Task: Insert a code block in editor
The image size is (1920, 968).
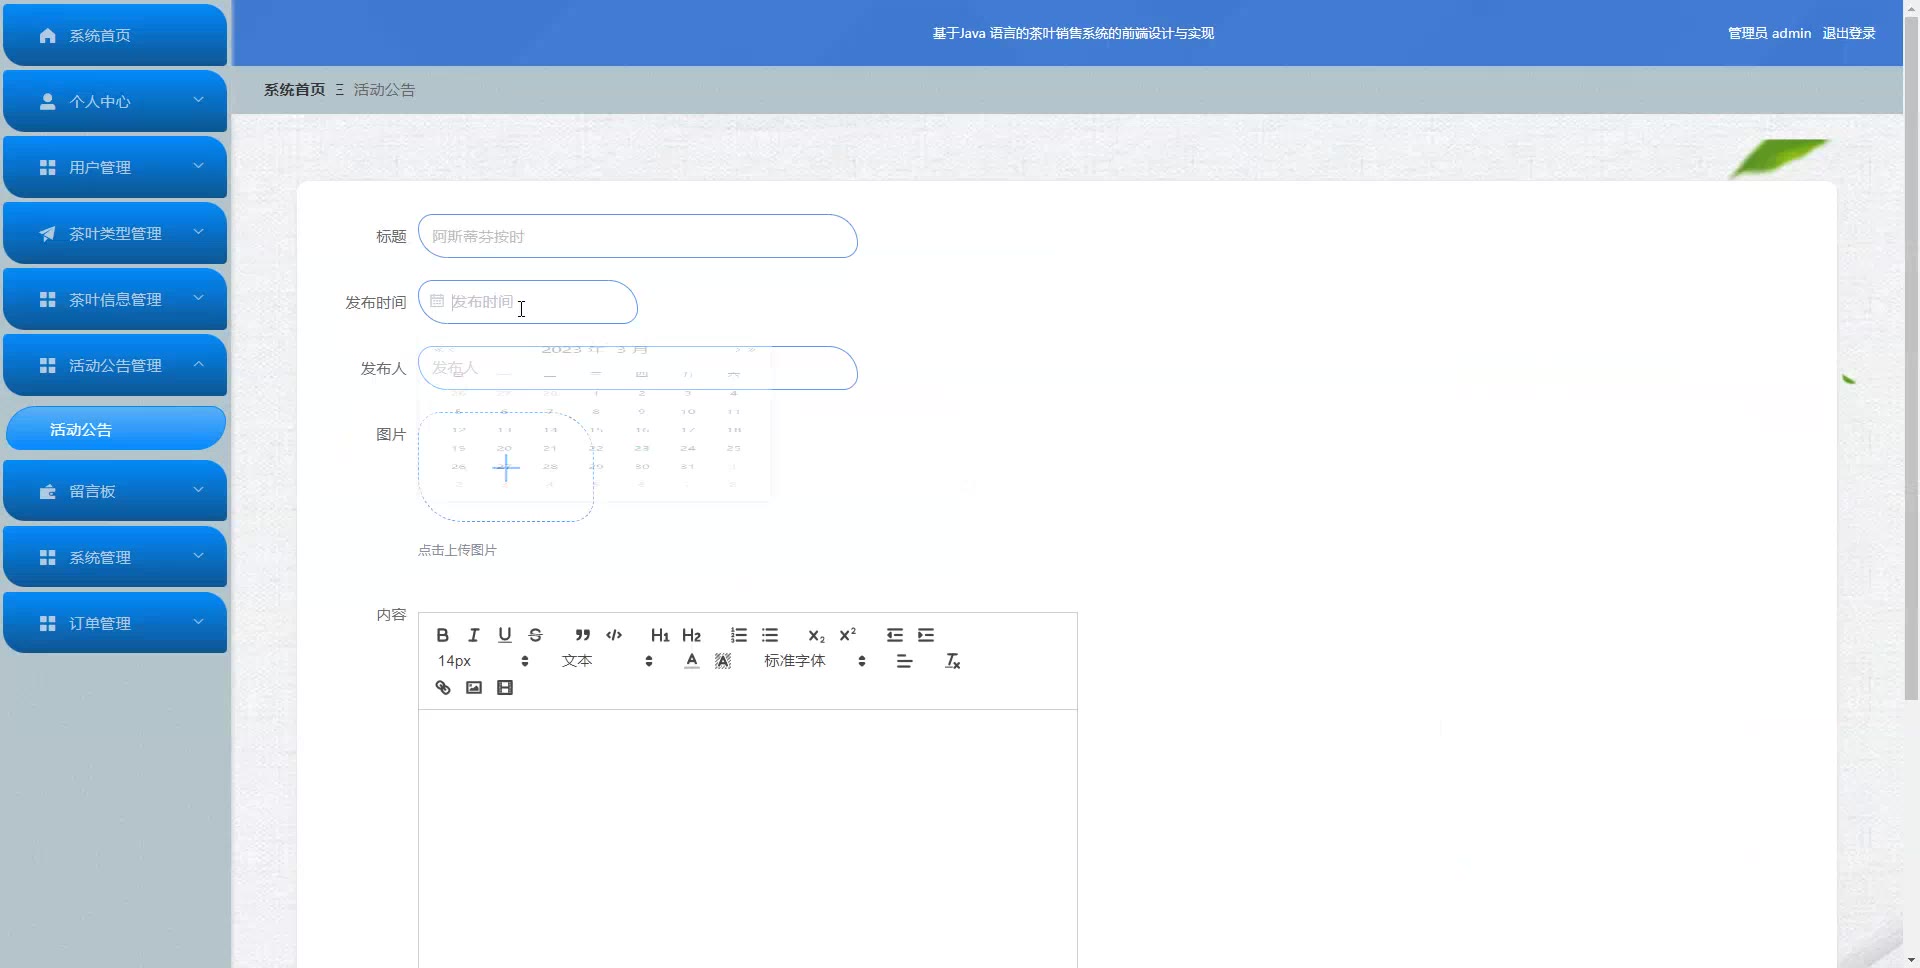Action: tap(614, 635)
